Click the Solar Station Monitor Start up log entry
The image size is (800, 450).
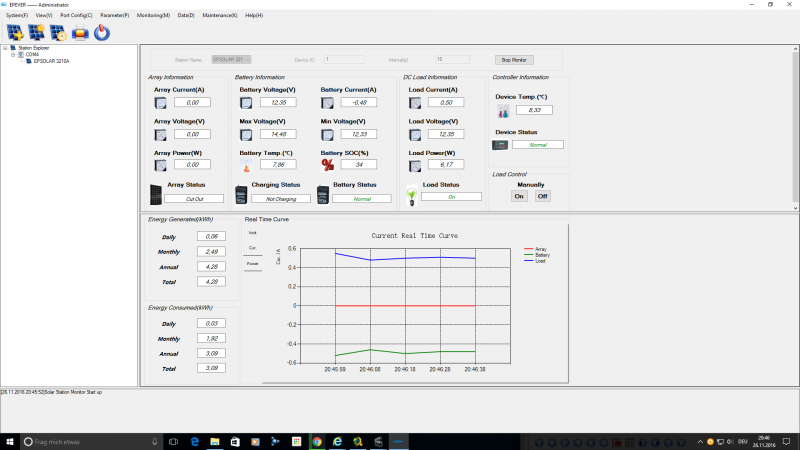click(52, 392)
